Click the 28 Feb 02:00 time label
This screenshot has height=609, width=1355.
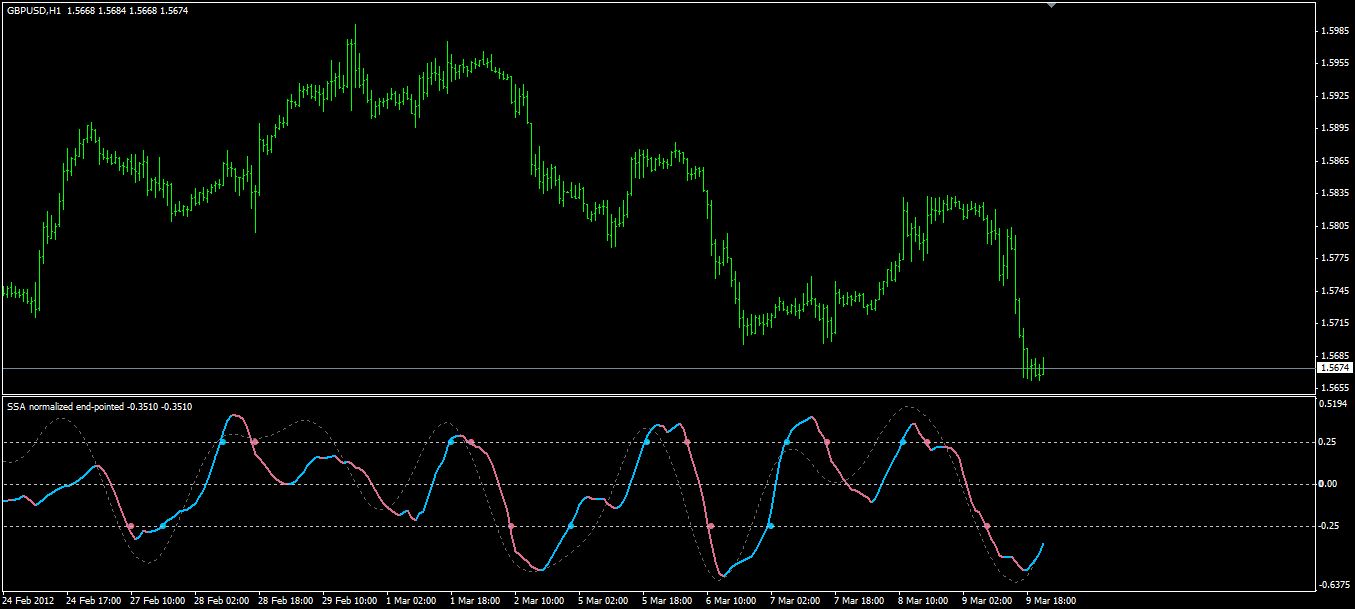pyautogui.click(x=222, y=602)
